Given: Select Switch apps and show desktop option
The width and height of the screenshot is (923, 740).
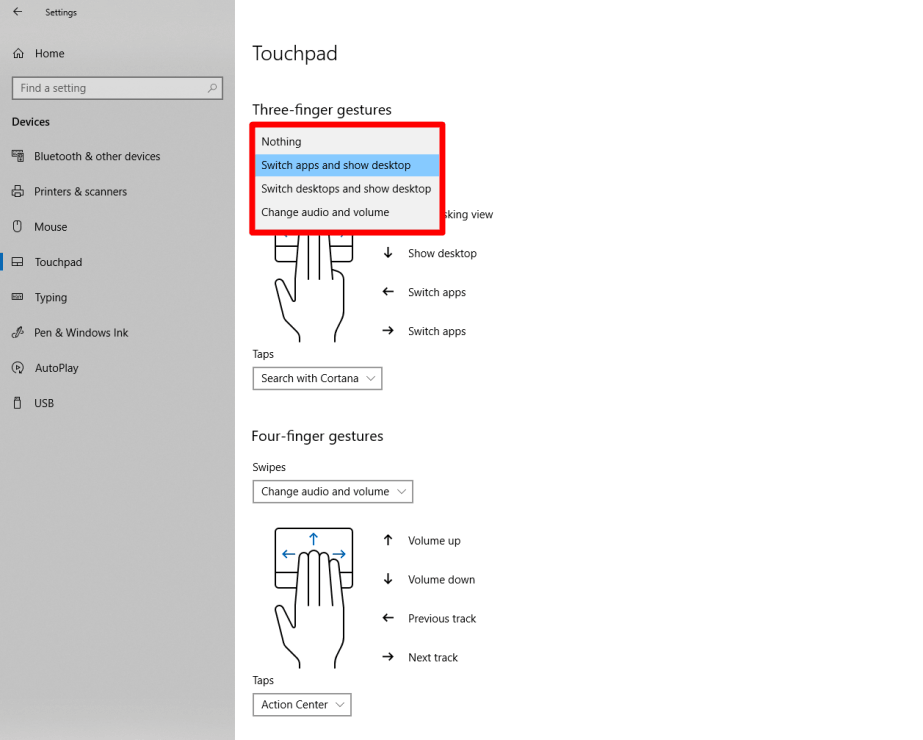Looking at the screenshot, I should 347,165.
